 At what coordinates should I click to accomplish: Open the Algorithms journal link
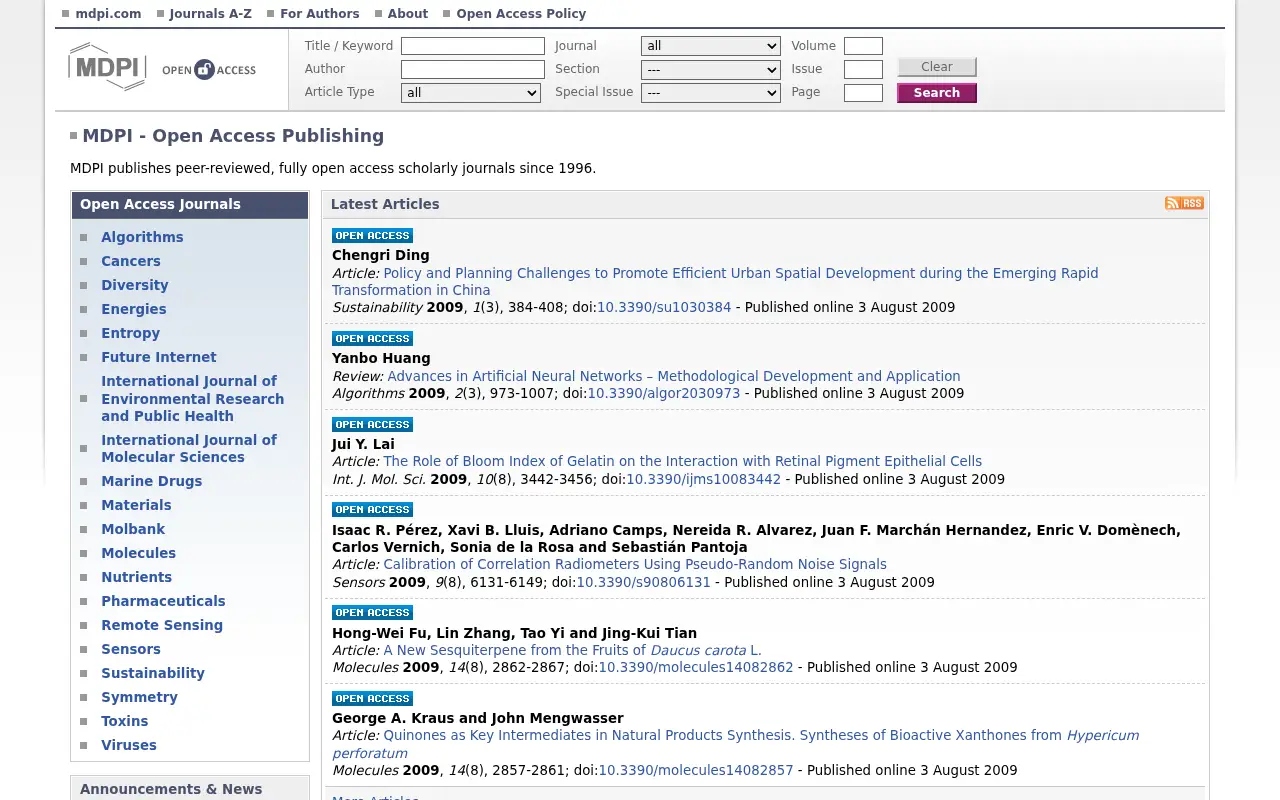click(142, 237)
